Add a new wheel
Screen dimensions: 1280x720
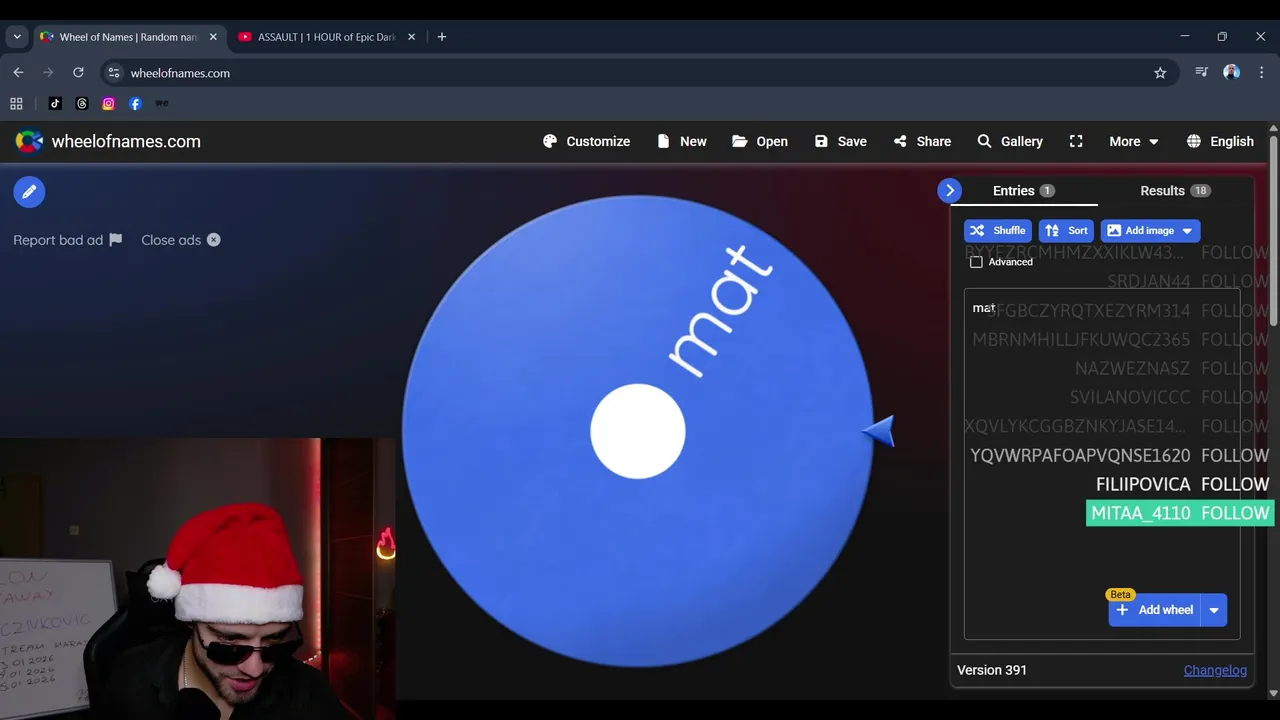pos(1155,610)
